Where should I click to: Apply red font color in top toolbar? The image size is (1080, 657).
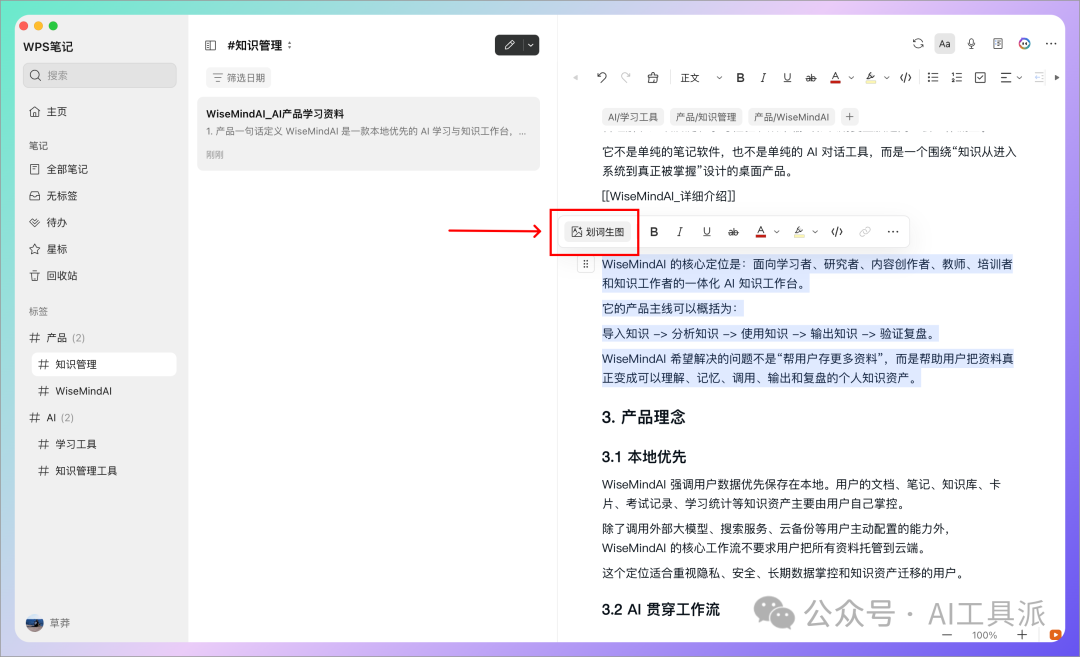[x=835, y=78]
